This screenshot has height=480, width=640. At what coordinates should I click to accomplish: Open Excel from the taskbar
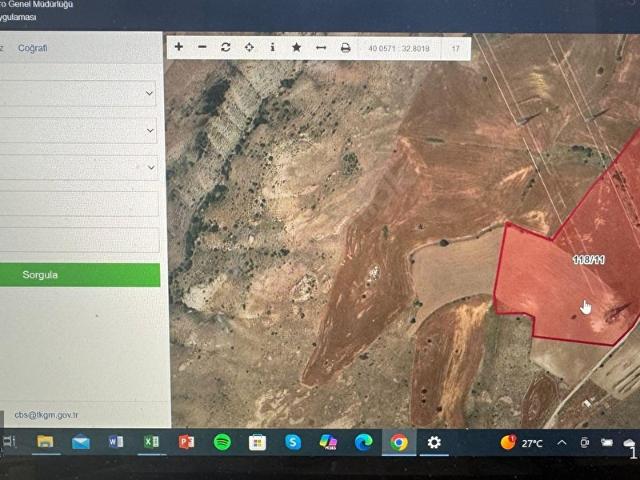[x=151, y=442]
